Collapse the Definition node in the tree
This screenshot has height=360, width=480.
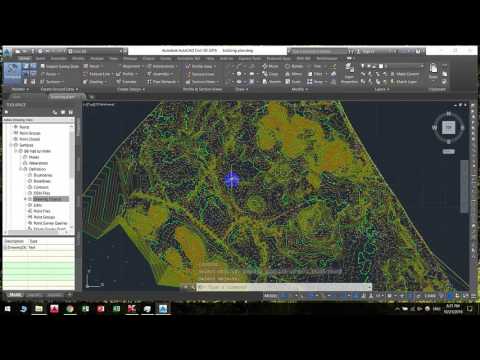coord(20,169)
